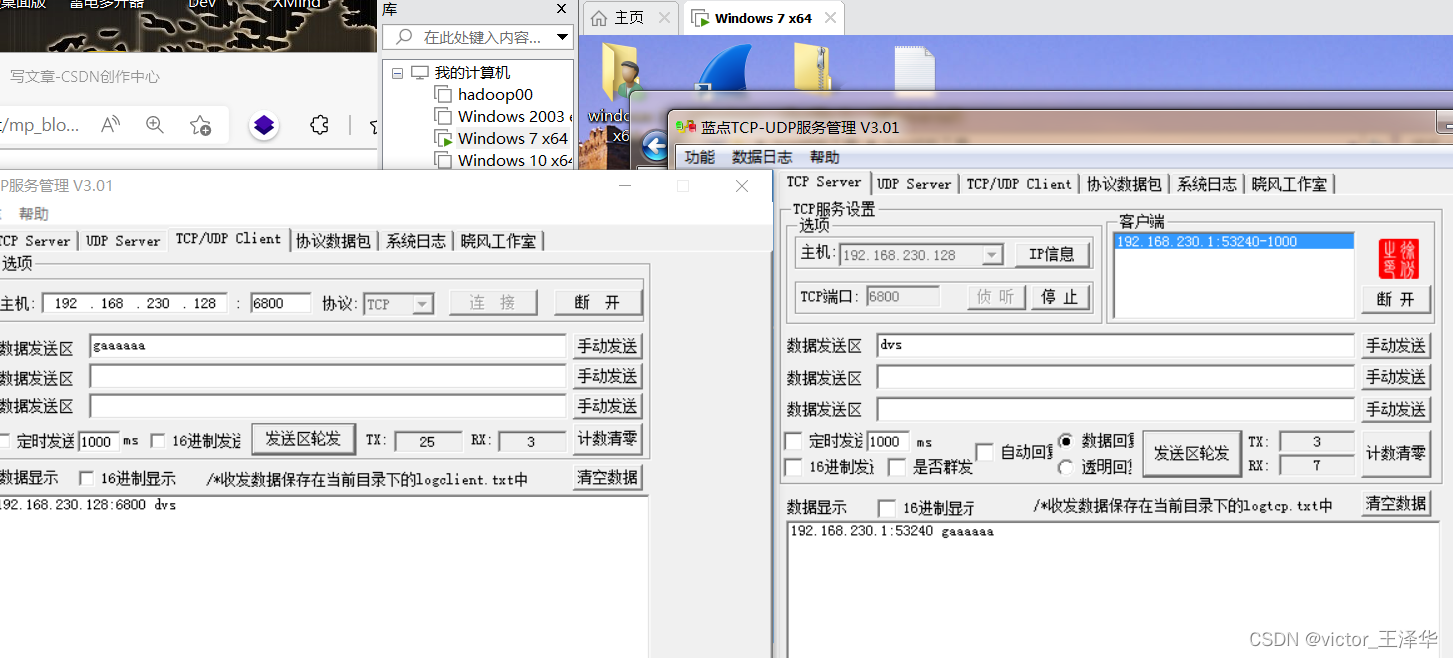Click 手动发送 next to gaaaaaa
The width and height of the screenshot is (1453, 658).
pyautogui.click(x=607, y=346)
